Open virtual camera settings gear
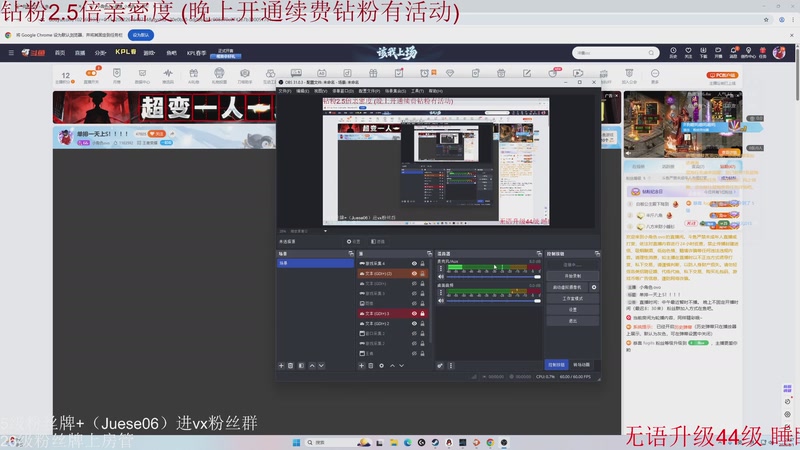Viewport: 800px width, 450px height. (x=594, y=287)
